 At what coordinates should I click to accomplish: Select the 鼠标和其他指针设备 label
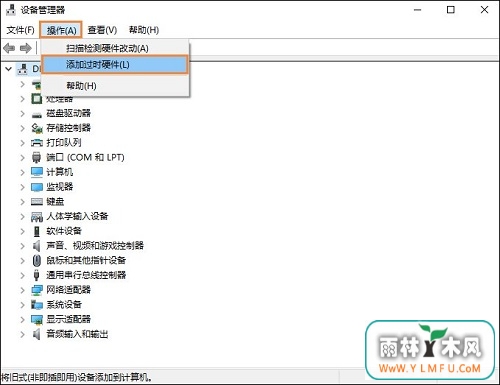click(86, 260)
